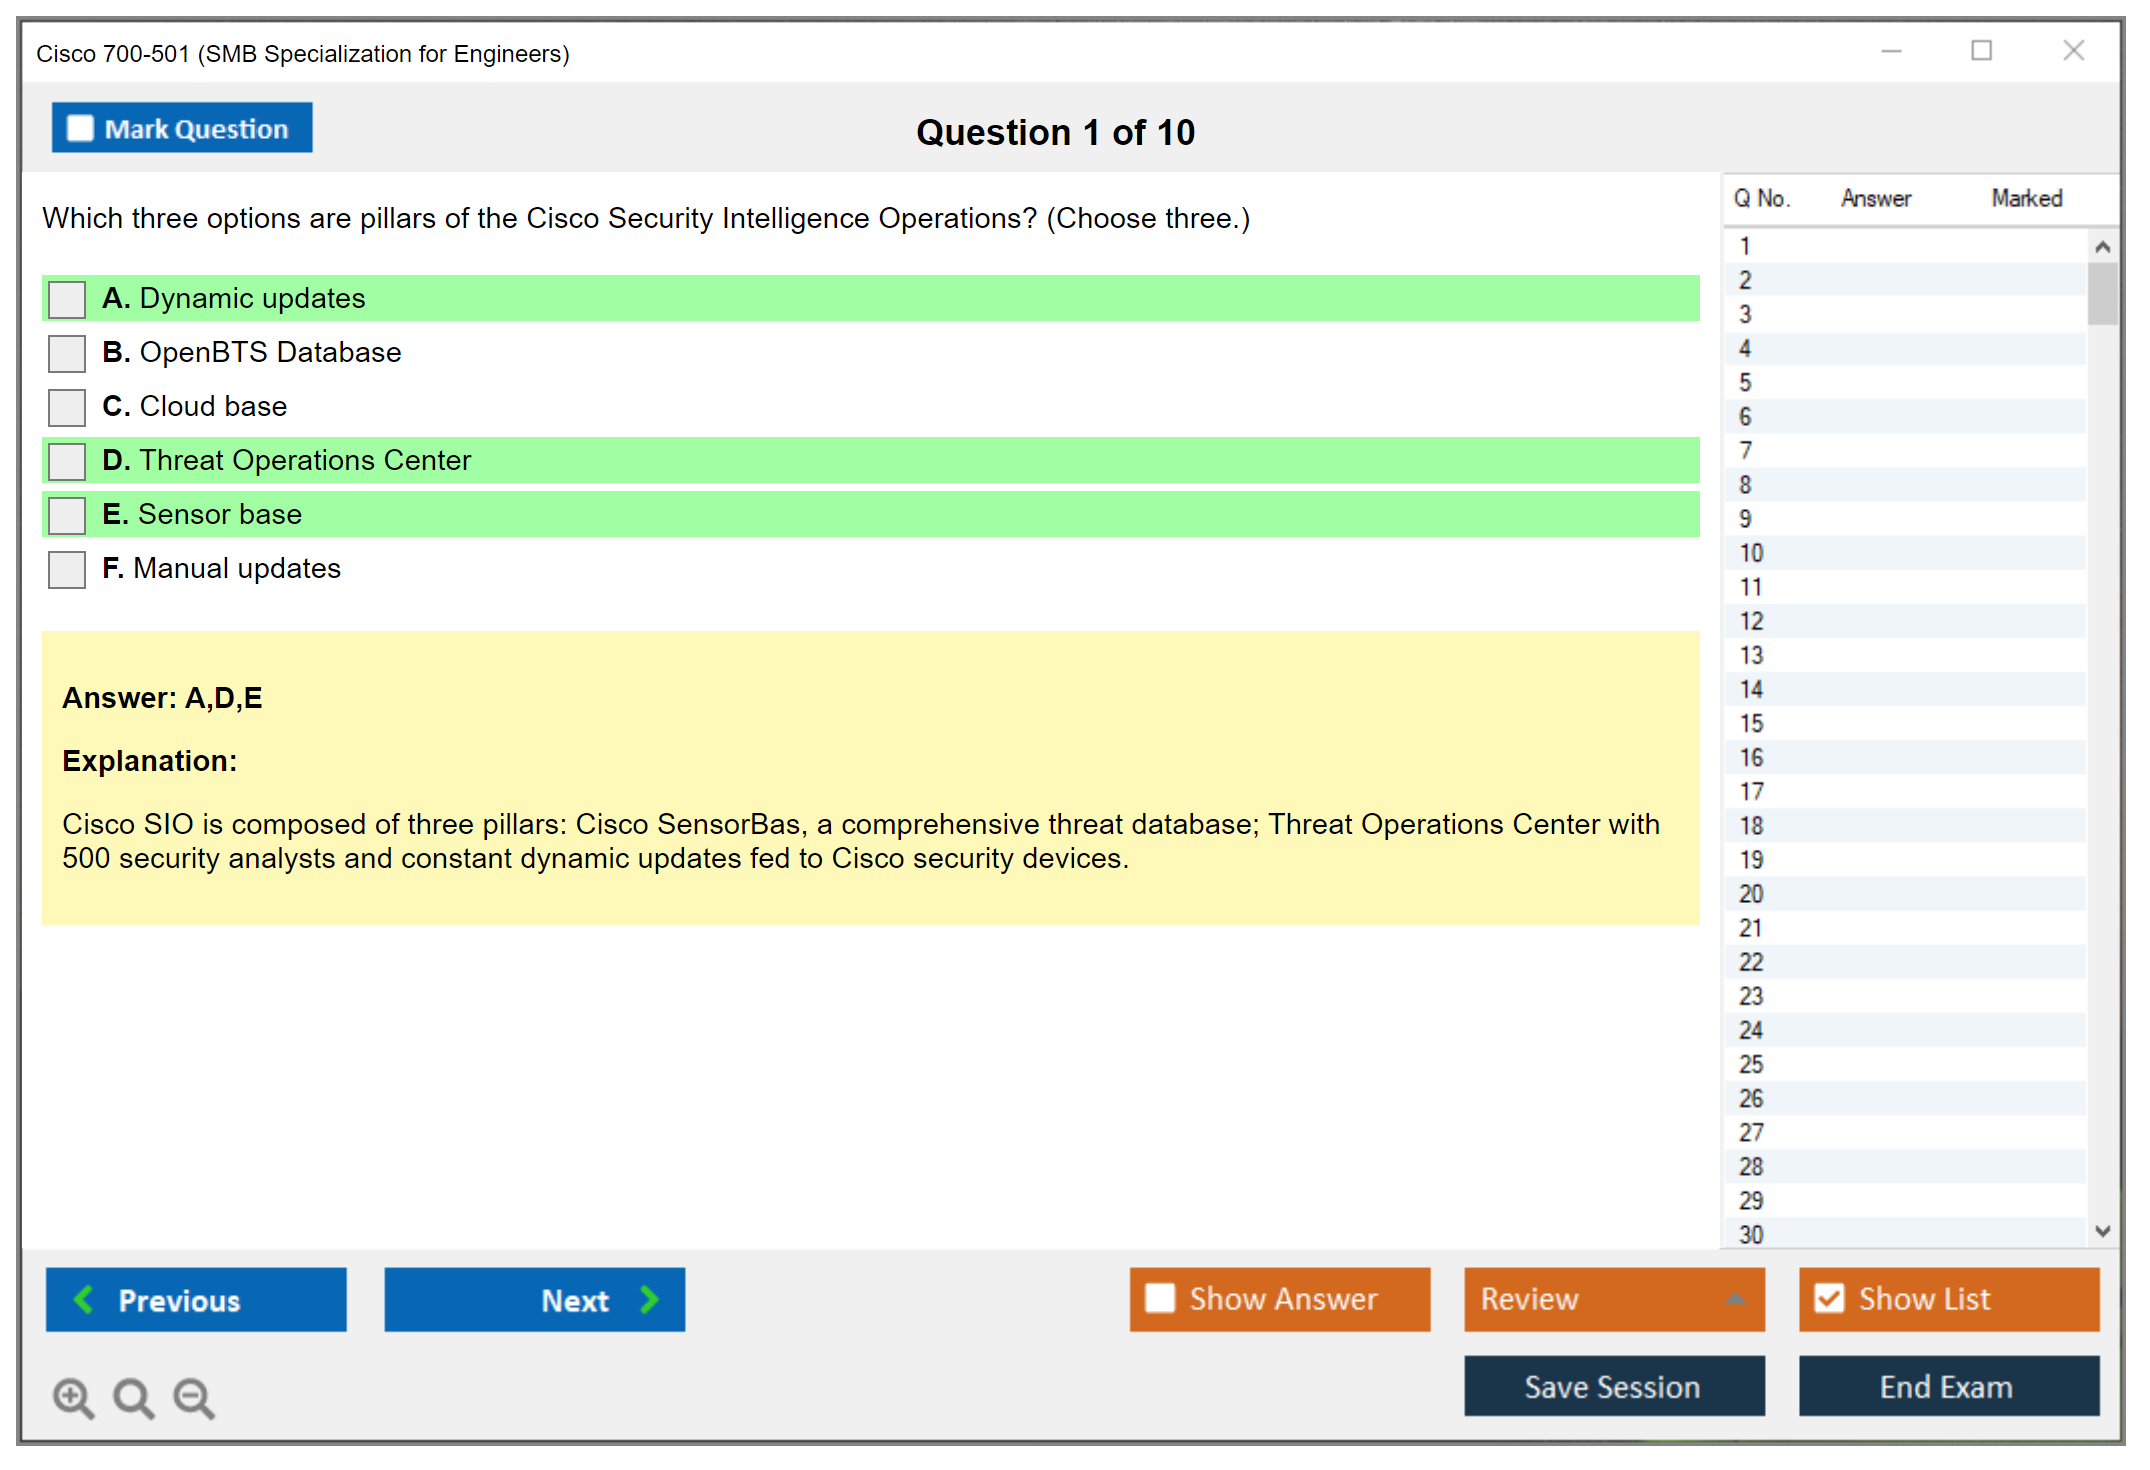Close the Cisco 700-501 window

pos(2073,51)
